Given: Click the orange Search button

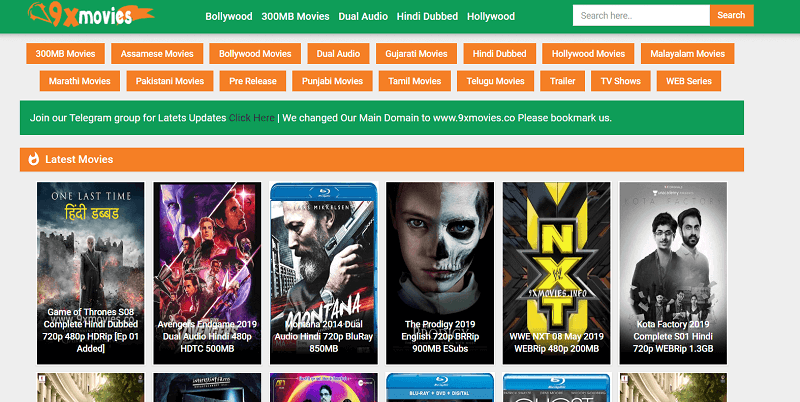Looking at the screenshot, I should (x=731, y=15).
